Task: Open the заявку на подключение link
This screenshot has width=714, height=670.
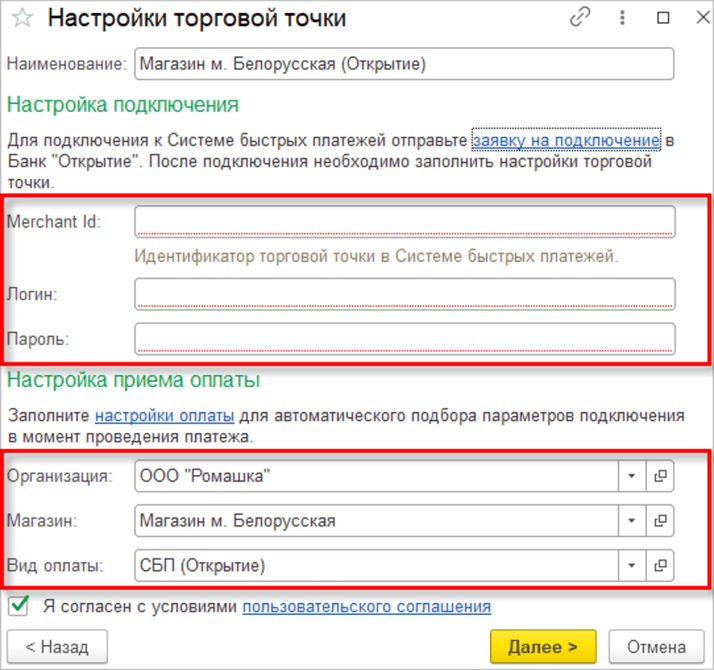Action: point(566,140)
